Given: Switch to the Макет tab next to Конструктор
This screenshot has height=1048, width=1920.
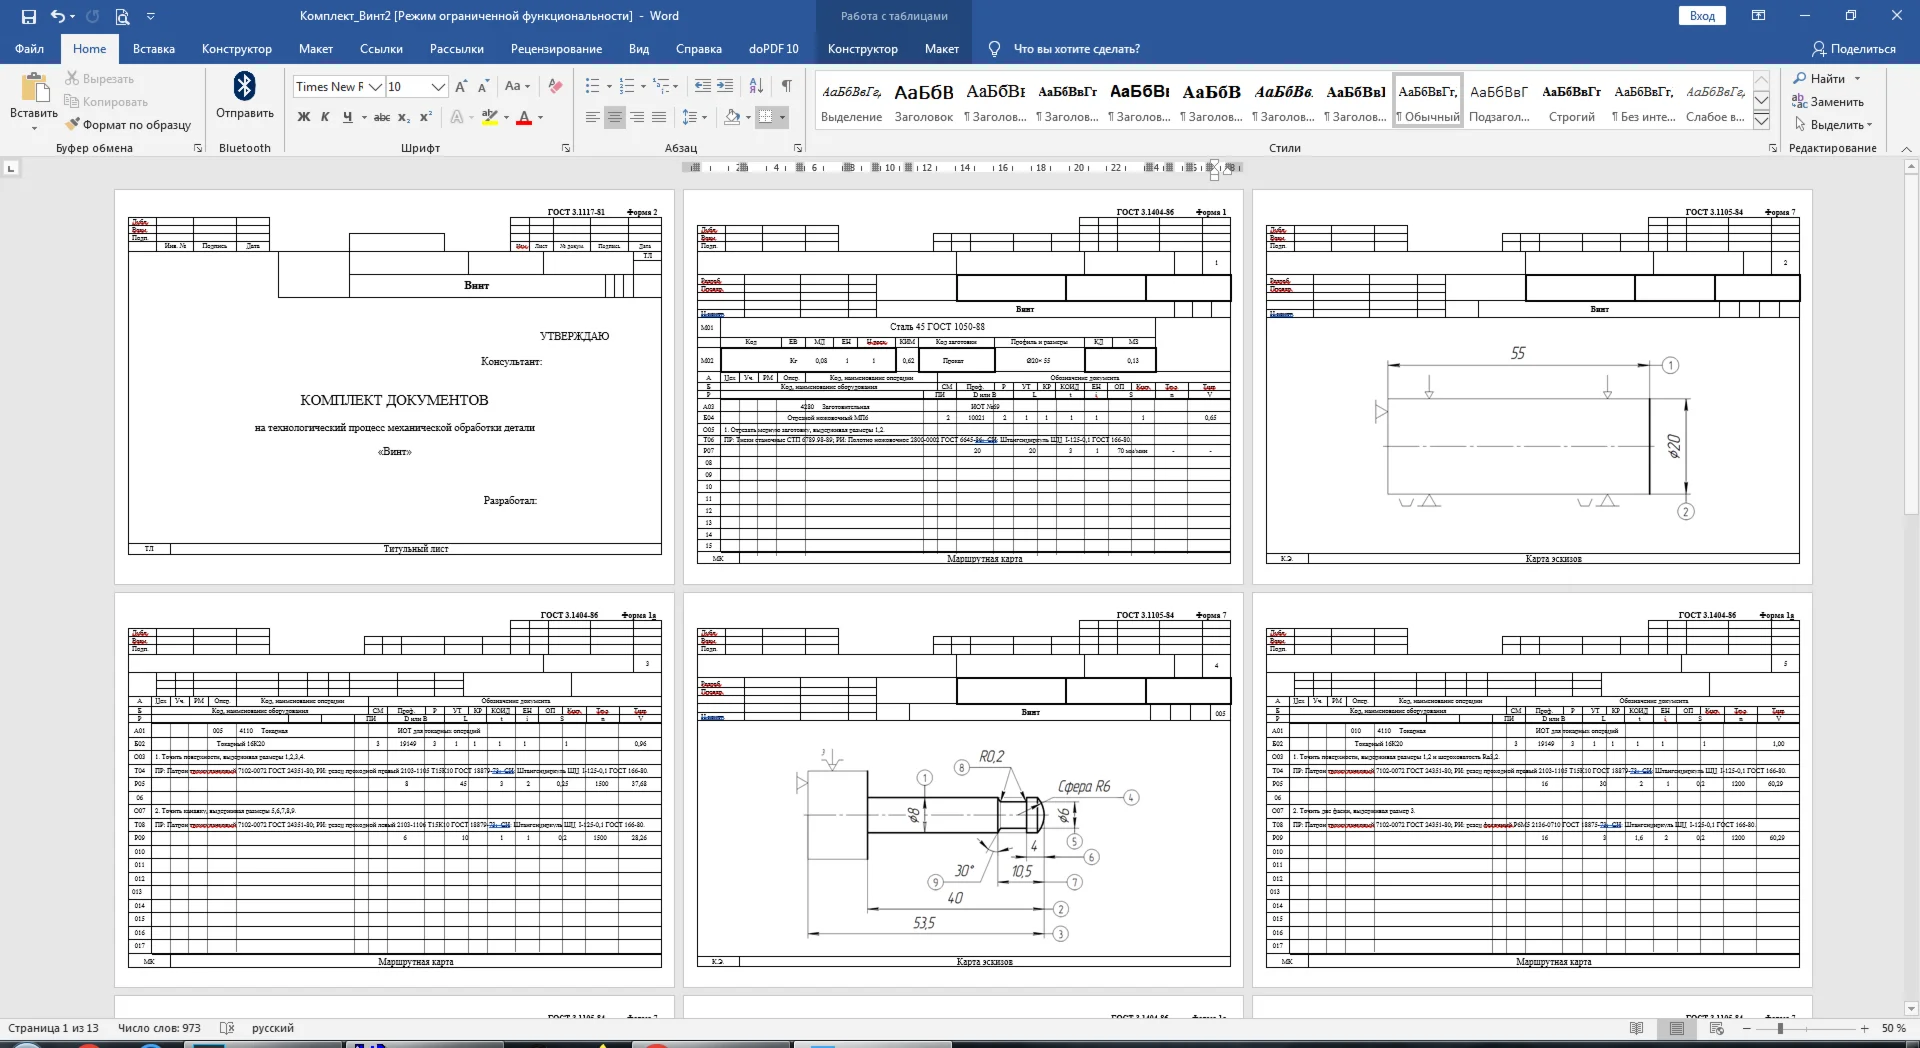Looking at the screenshot, I should point(316,49).
